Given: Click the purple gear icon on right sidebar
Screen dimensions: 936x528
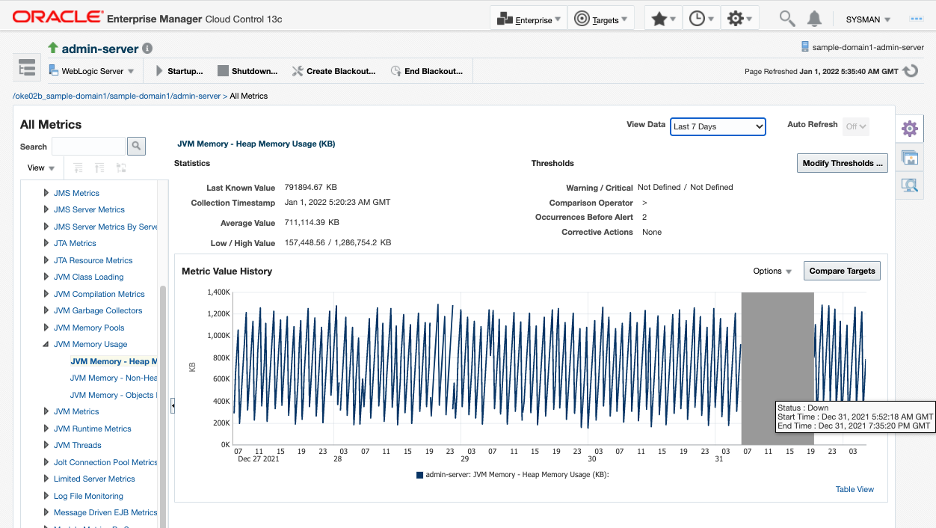Looking at the screenshot, I should [910, 128].
